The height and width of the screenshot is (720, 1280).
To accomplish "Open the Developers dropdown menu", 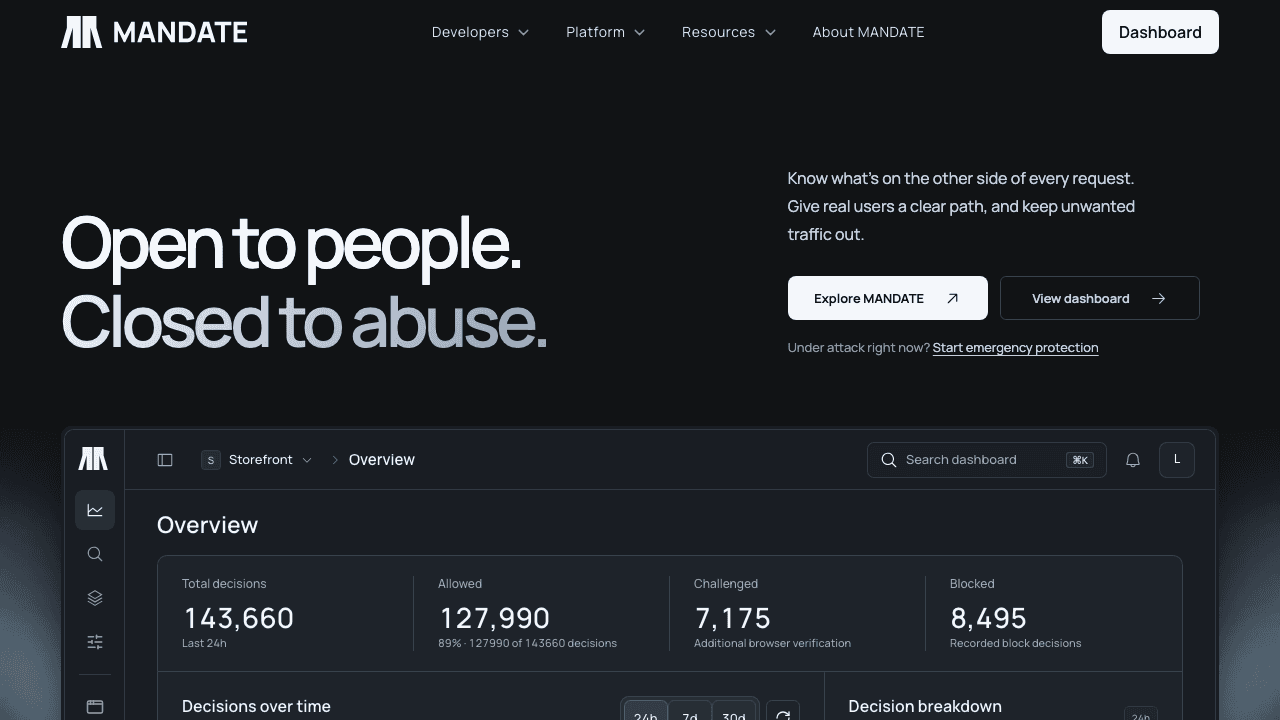I will coord(480,32).
